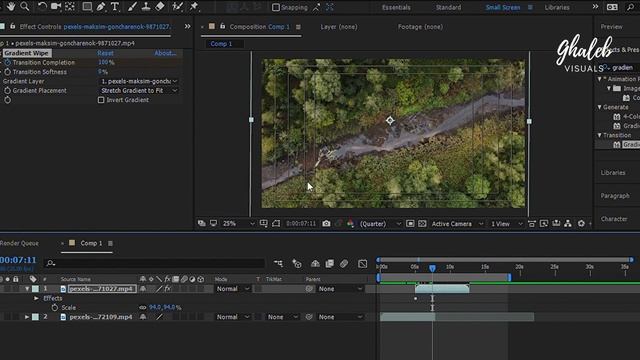Image resolution: width=640 pixels, height=360 pixels.
Task: Switch to the Essentials workspace
Action: click(x=396, y=7)
